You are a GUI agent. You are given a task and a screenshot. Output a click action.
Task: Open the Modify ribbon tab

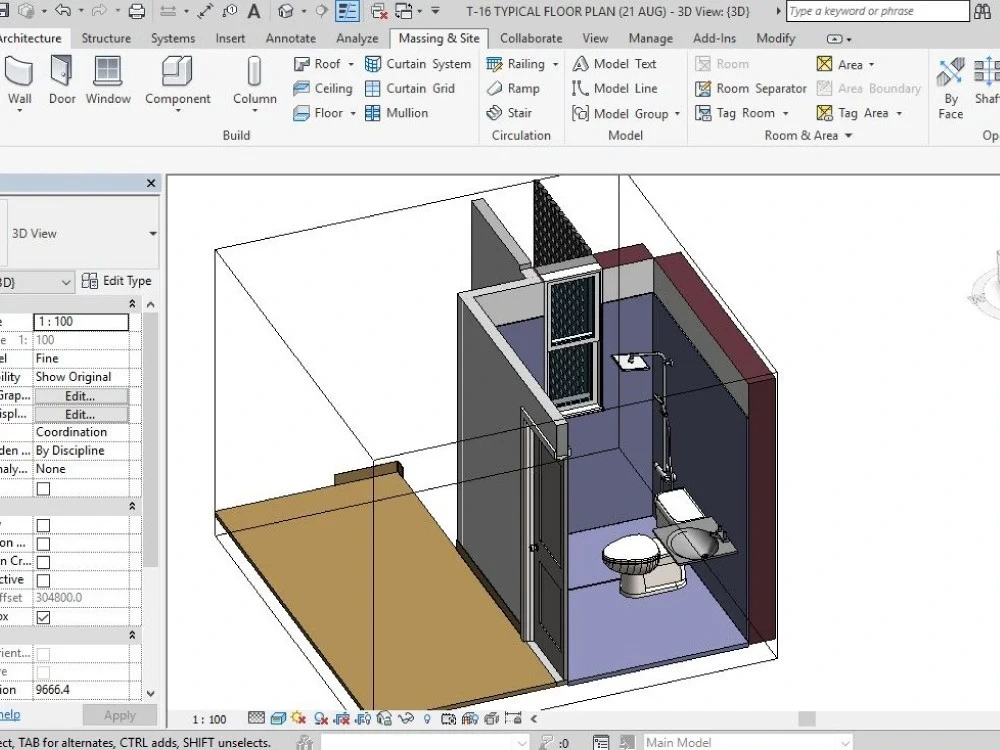[776, 38]
